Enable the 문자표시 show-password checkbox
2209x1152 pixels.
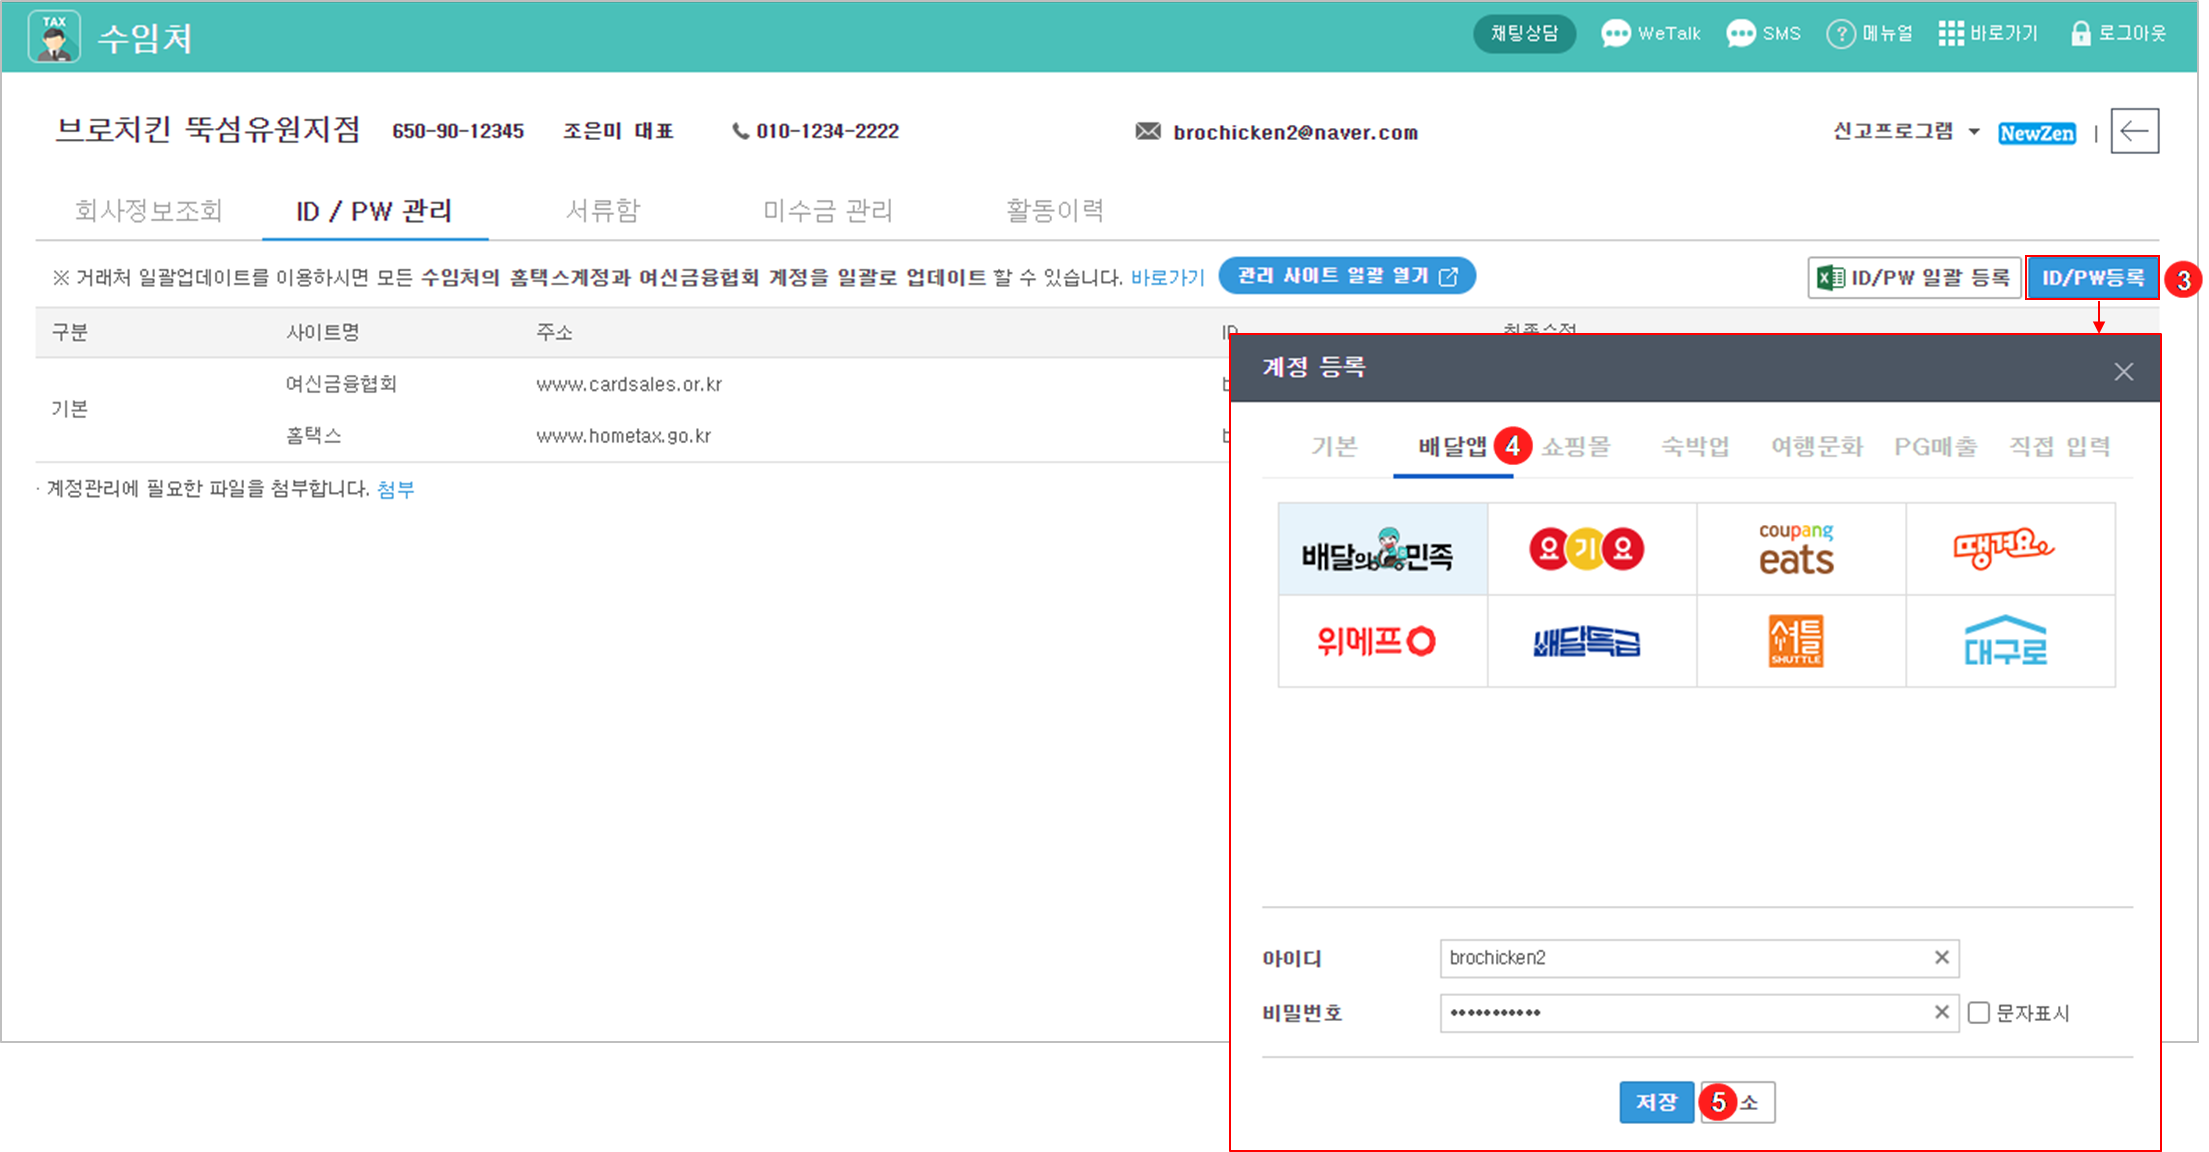click(x=1978, y=1013)
